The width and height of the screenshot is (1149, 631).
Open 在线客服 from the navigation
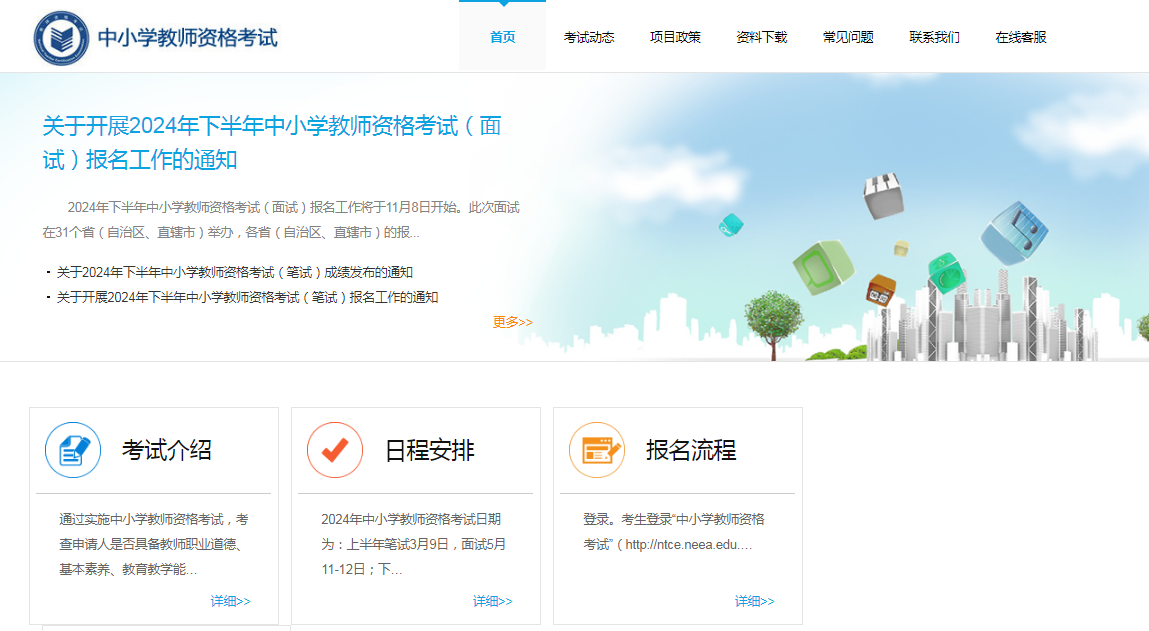1021,37
